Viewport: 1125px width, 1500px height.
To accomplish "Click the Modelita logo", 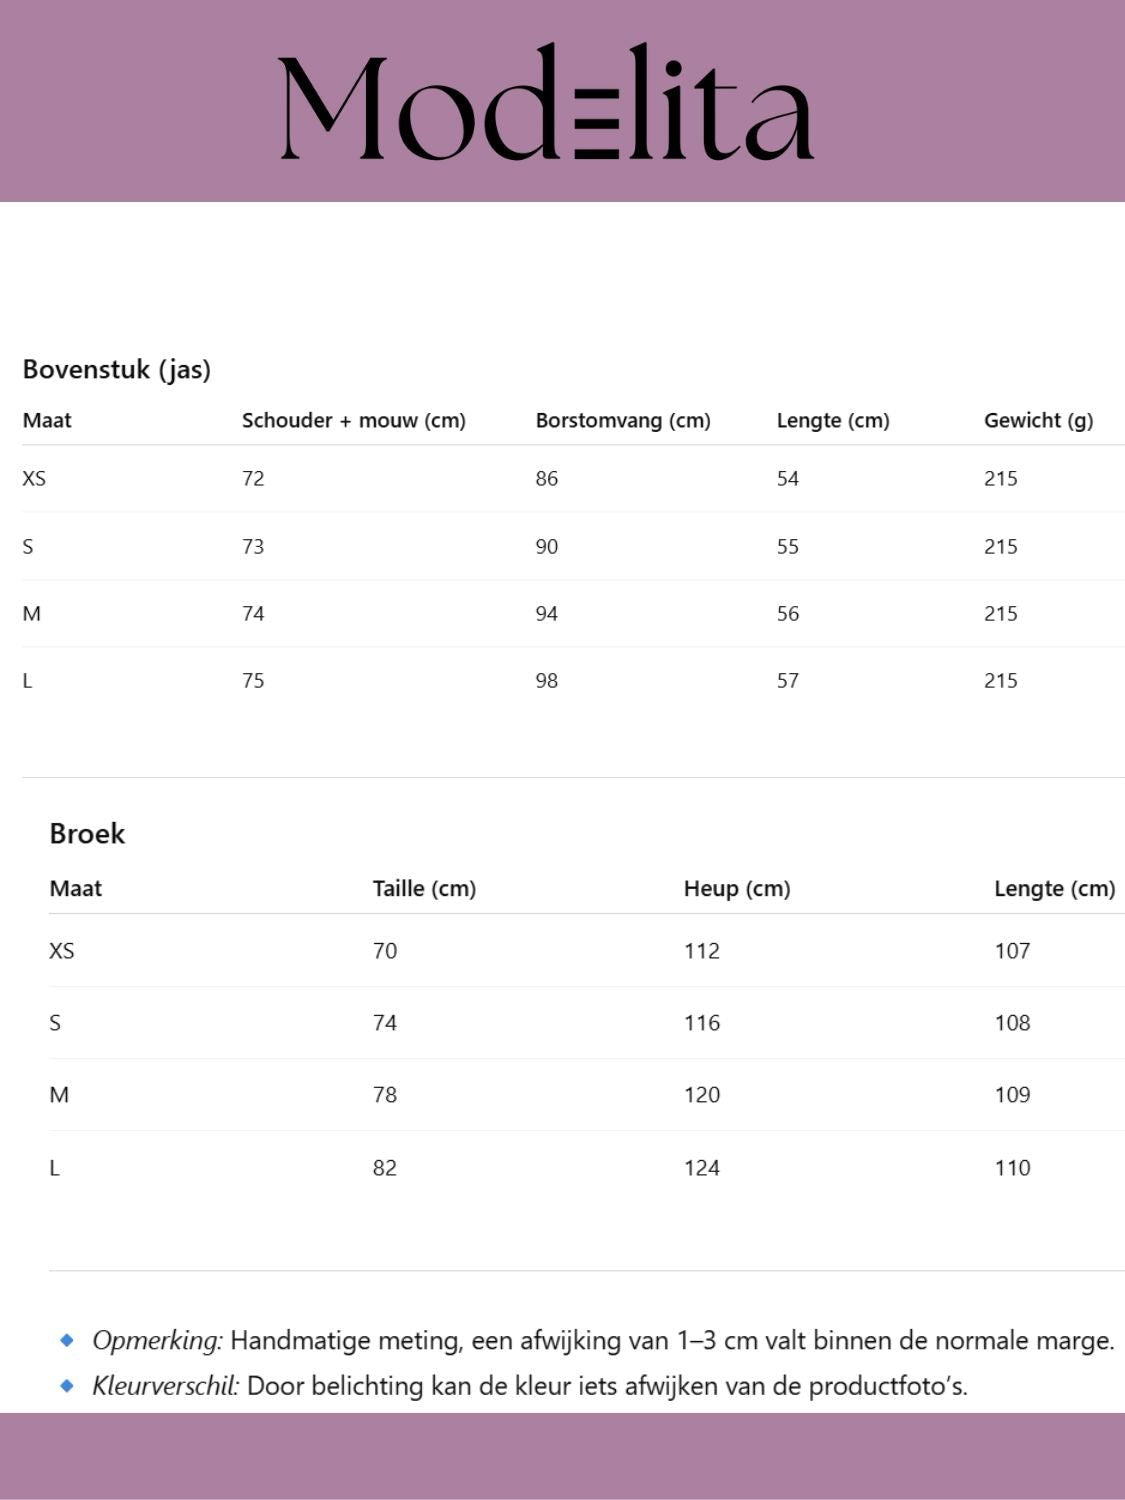I will [x=546, y=103].
